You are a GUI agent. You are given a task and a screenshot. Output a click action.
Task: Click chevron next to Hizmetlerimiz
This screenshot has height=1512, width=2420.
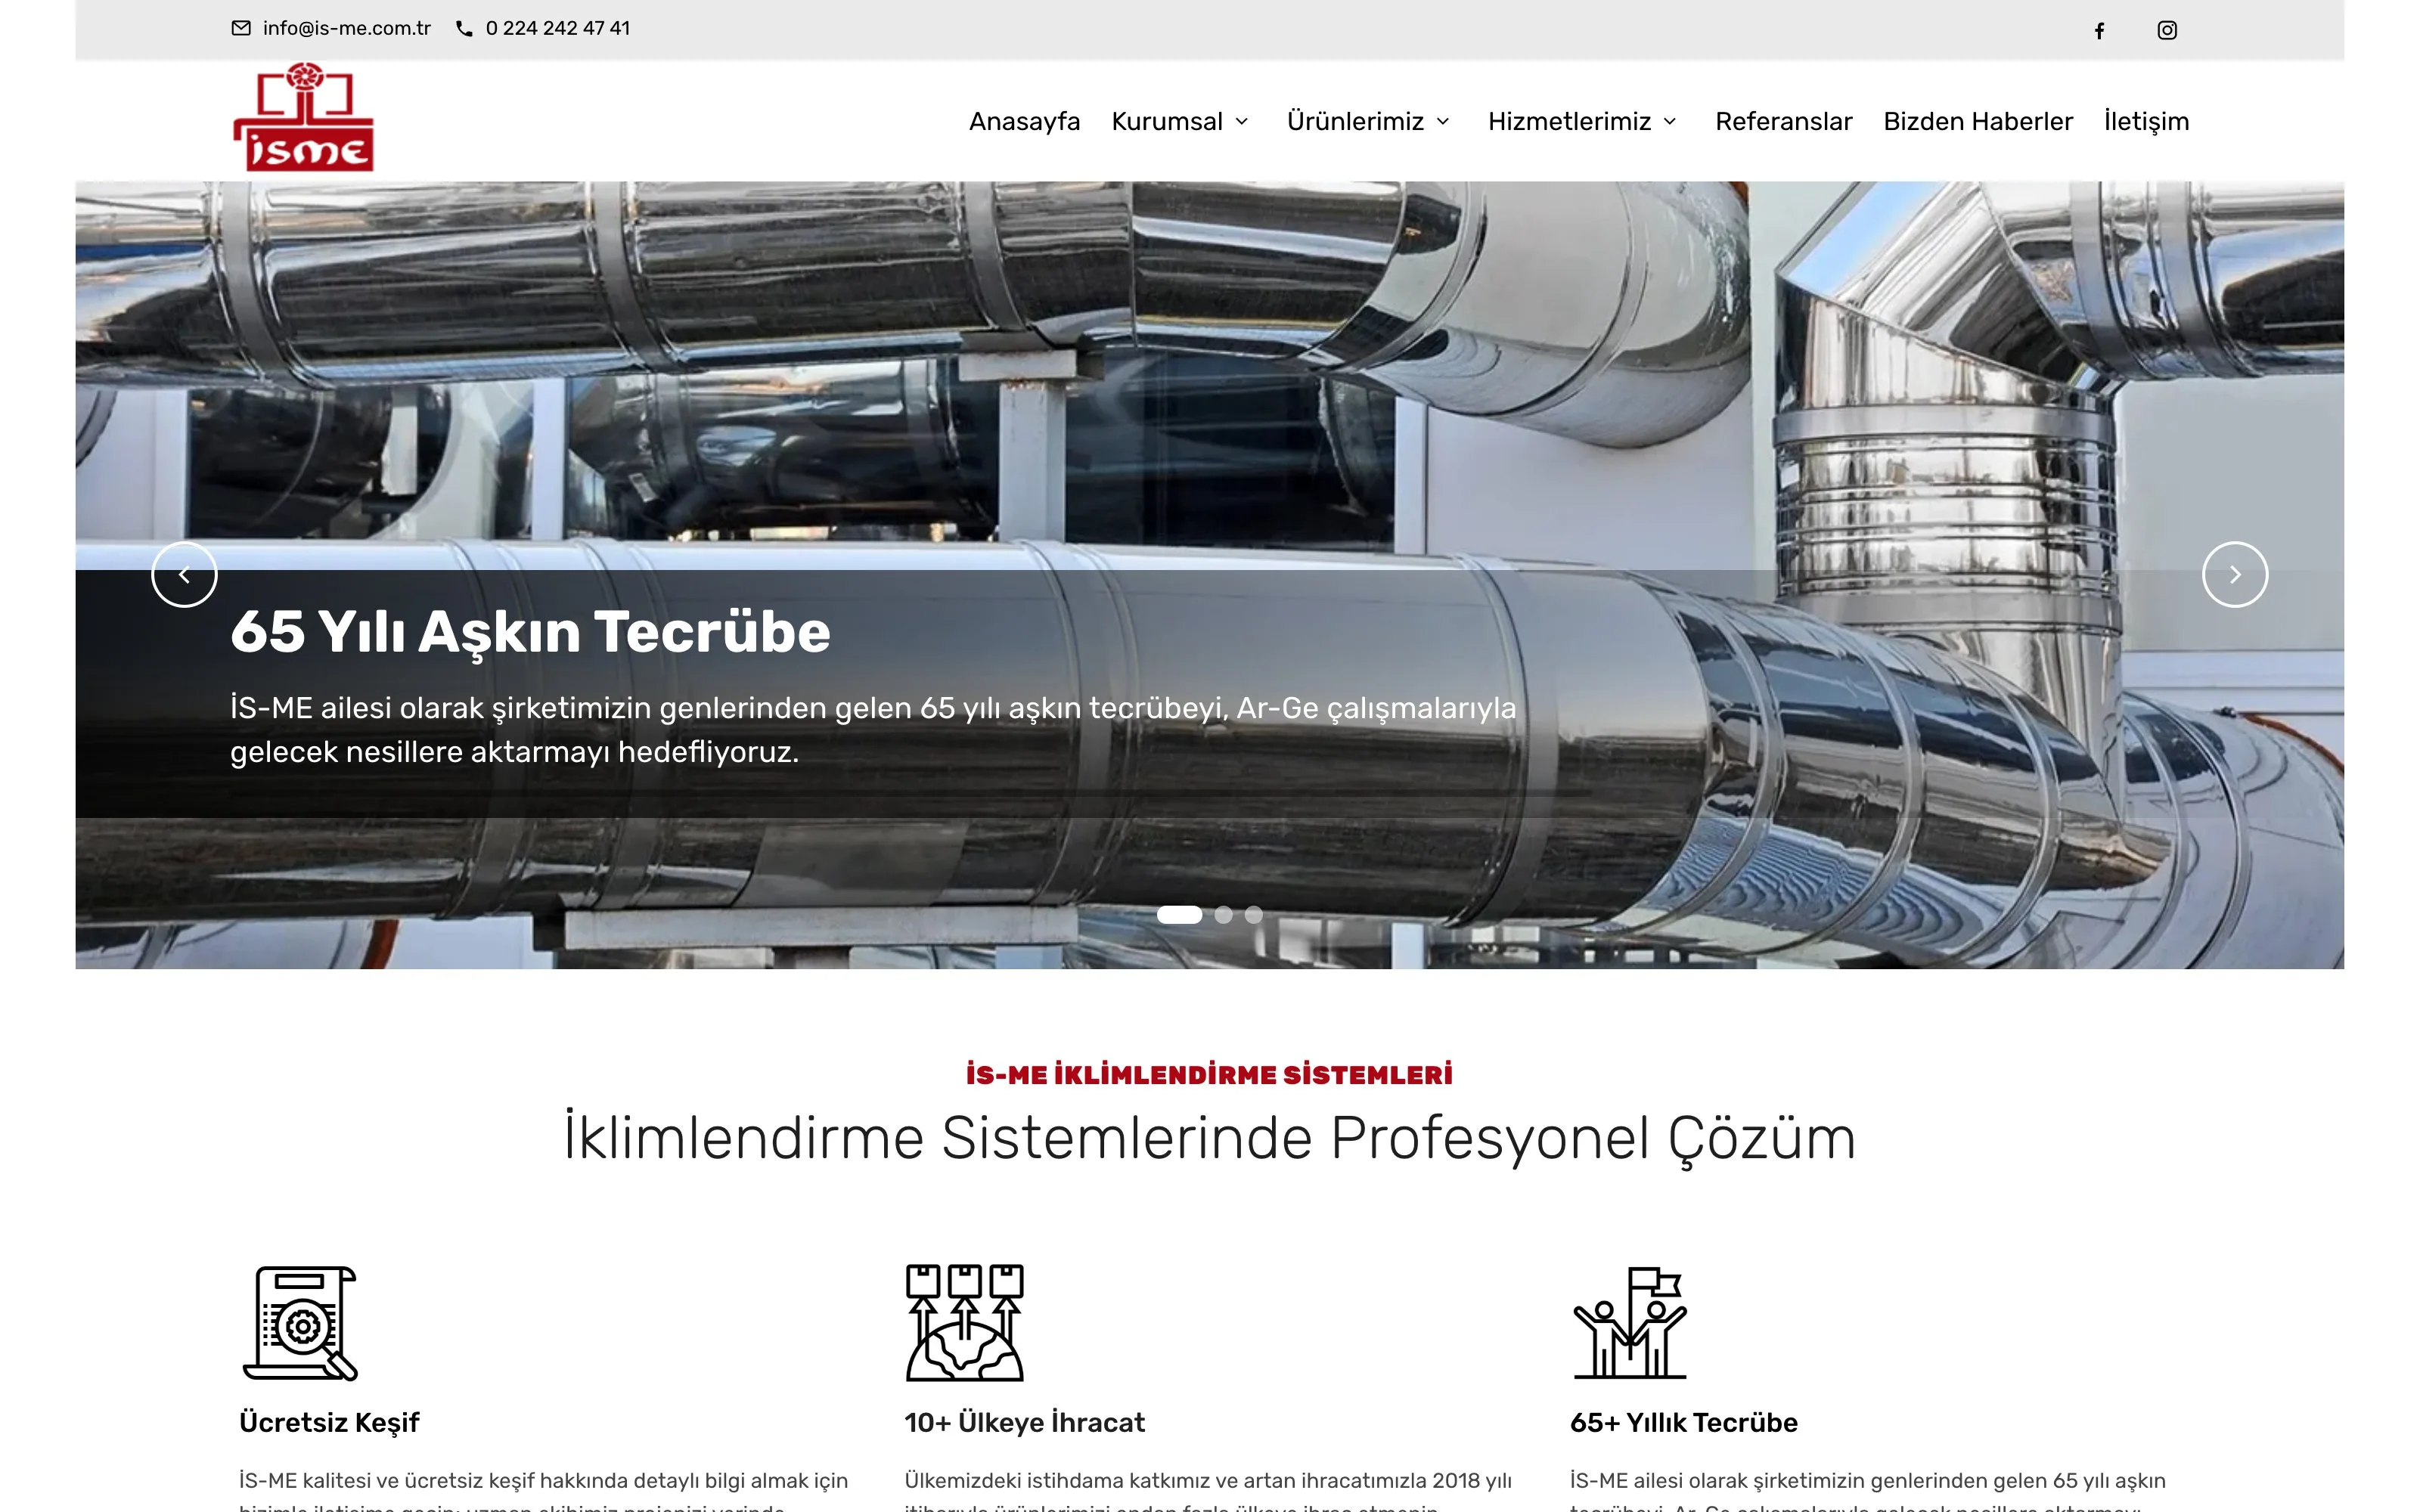(x=1670, y=122)
